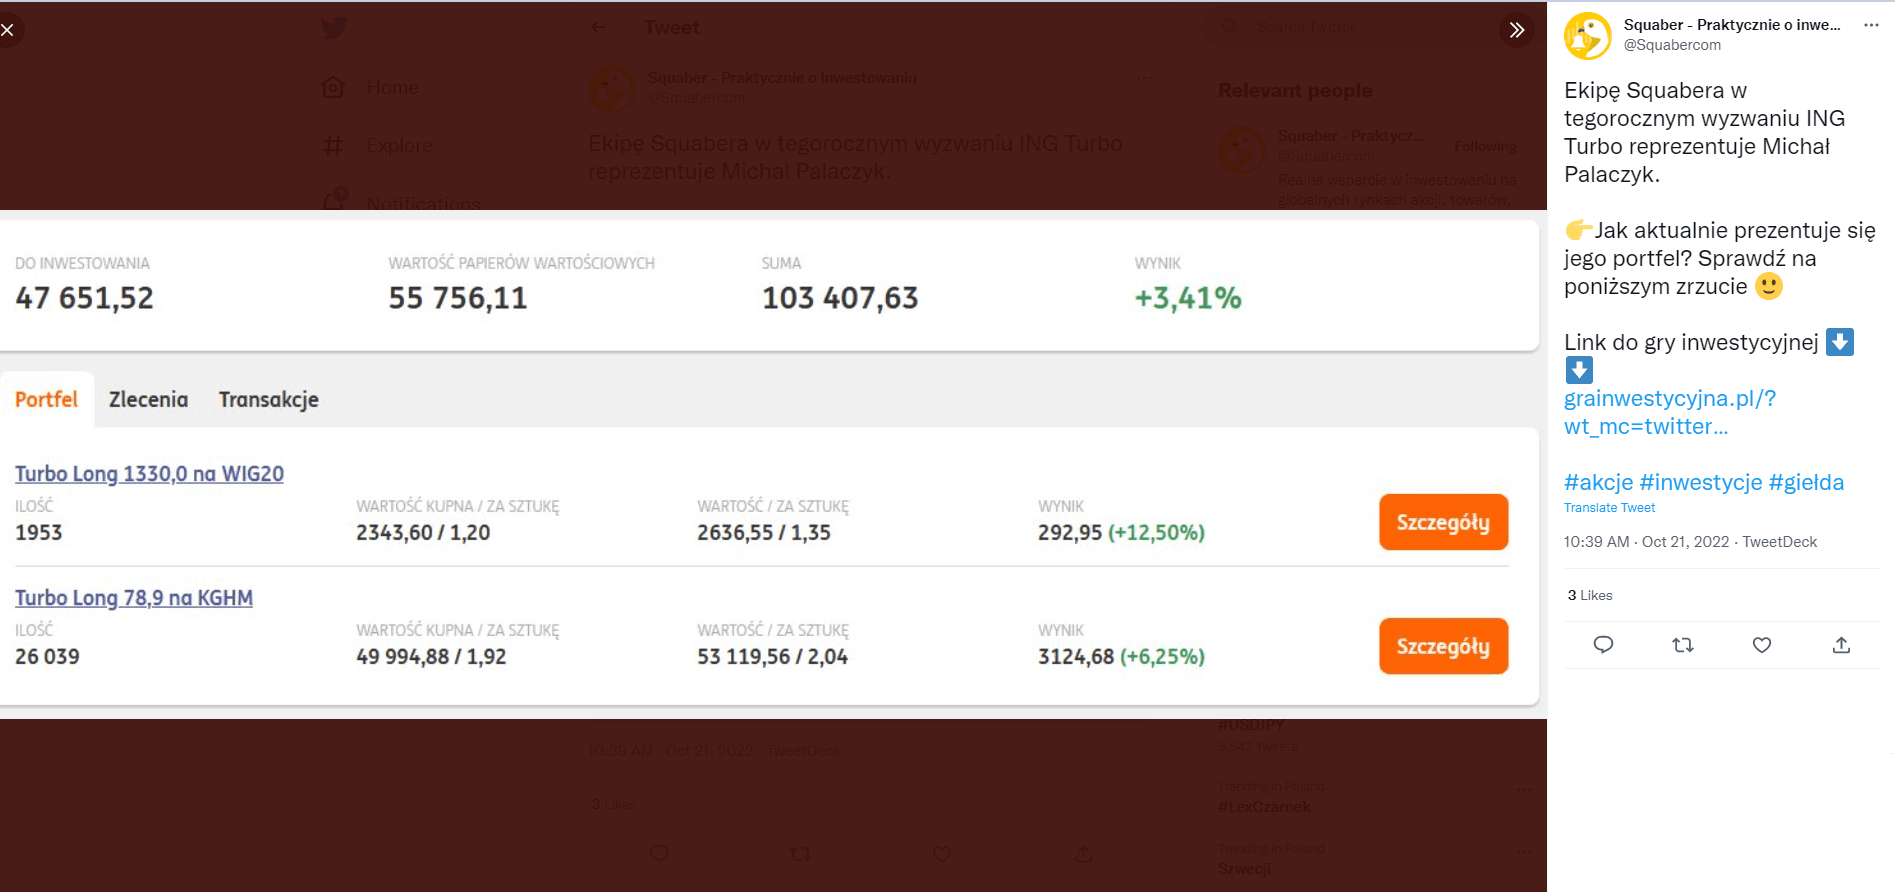Screen dimensions: 1895x892
Task: Click the TweetDeck source label
Action: click(1780, 542)
